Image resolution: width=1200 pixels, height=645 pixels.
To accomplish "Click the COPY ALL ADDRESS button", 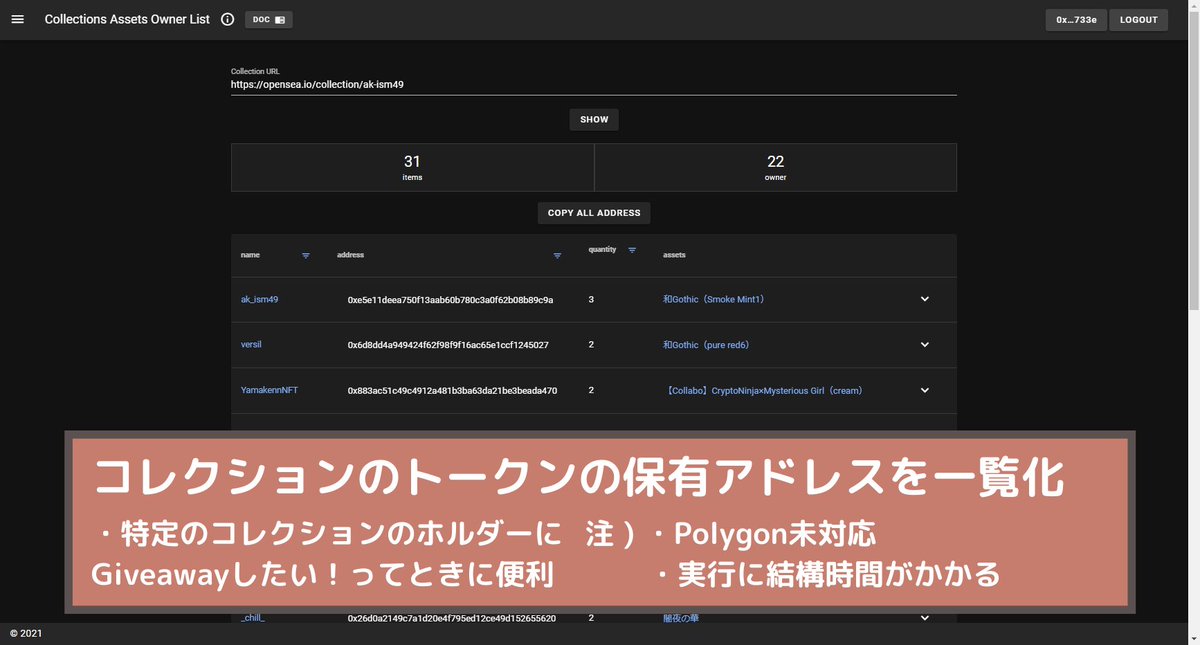I will tap(594, 212).
